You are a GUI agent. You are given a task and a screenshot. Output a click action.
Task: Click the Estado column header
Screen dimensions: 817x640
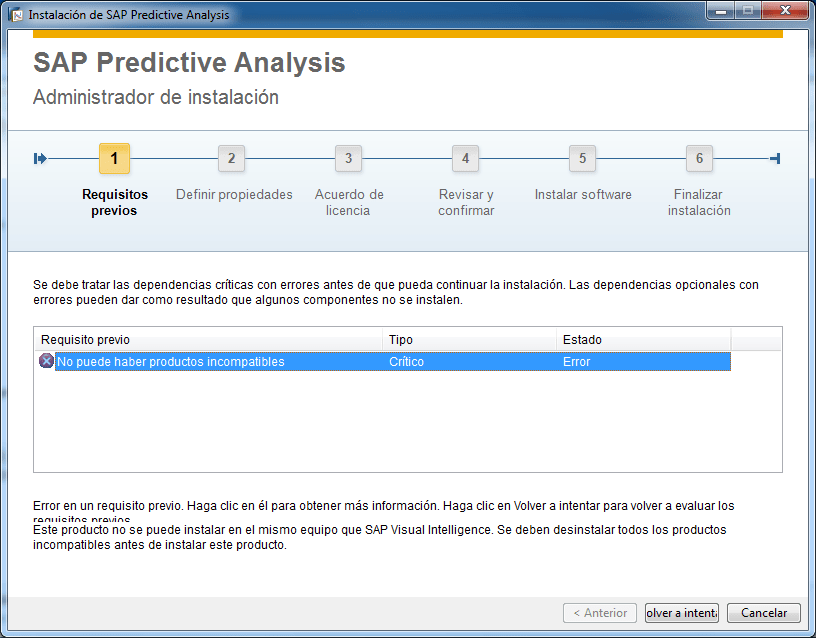(x=642, y=340)
